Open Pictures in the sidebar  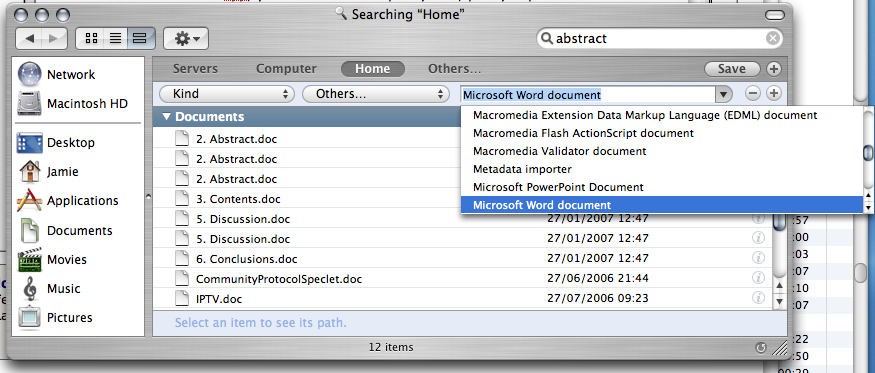(55, 318)
